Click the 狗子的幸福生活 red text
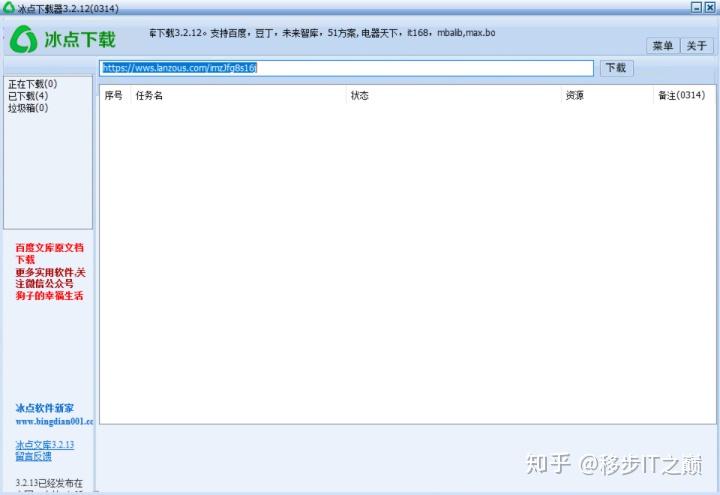This screenshot has height=495, width=720. [x=50, y=296]
